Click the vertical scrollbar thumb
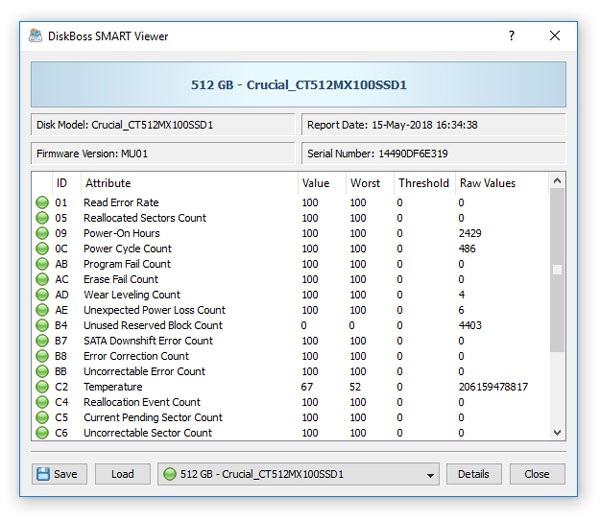The width and height of the screenshot is (600, 521). tap(557, 270)
